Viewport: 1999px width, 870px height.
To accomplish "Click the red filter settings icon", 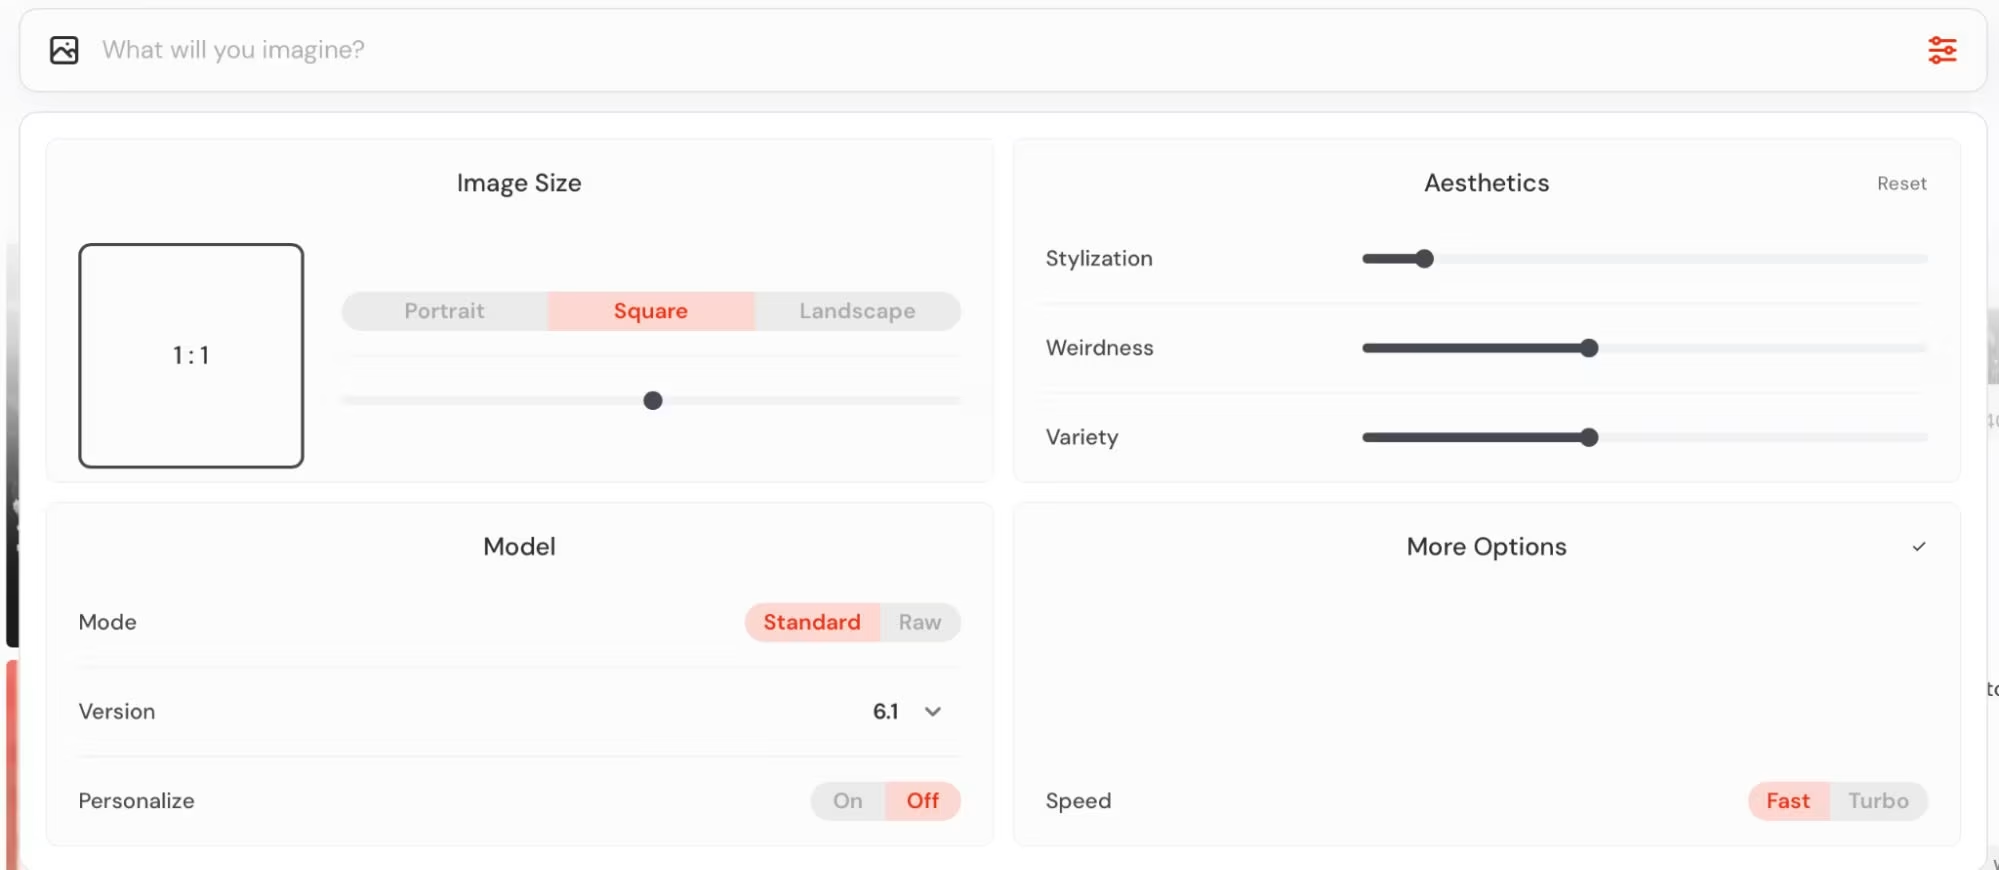I will [x=1941, y=49].
